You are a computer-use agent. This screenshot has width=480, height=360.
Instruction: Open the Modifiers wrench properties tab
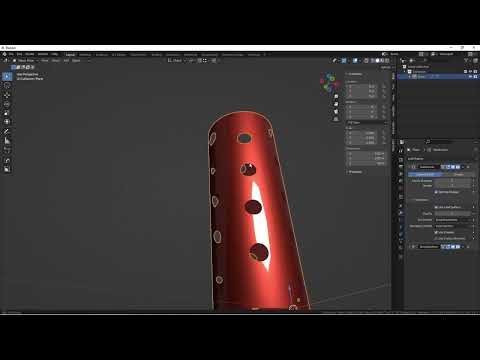pos(401,212)
